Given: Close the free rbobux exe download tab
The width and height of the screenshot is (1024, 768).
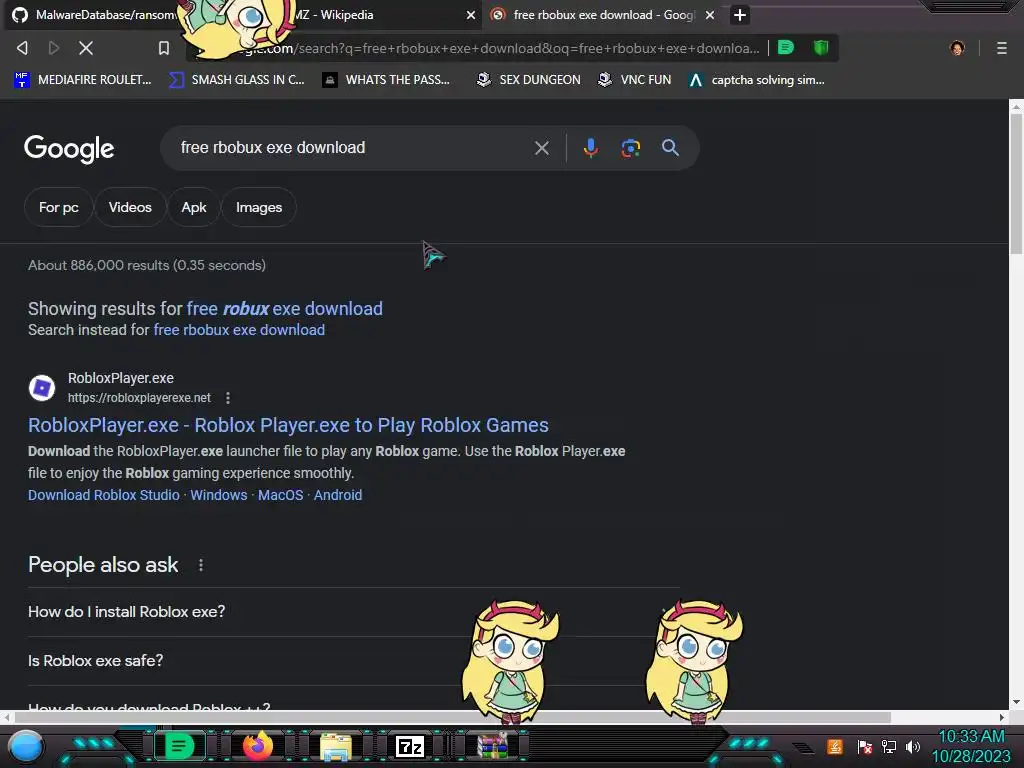Looking at the screenshot, I should pos(710,15).
